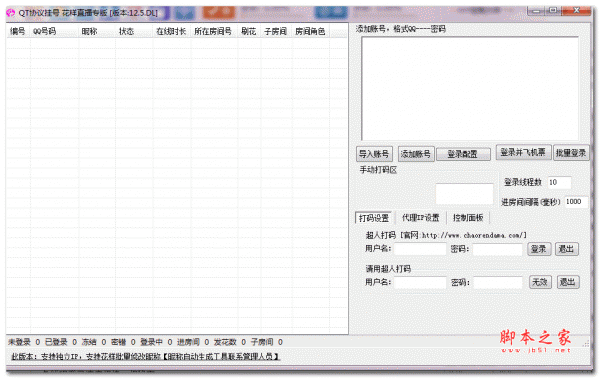Image resolution: width=600 pixels, height=379 pixels.
Task: Click 退出 button in 超人打码 row
Action: [x=567, y=249]
